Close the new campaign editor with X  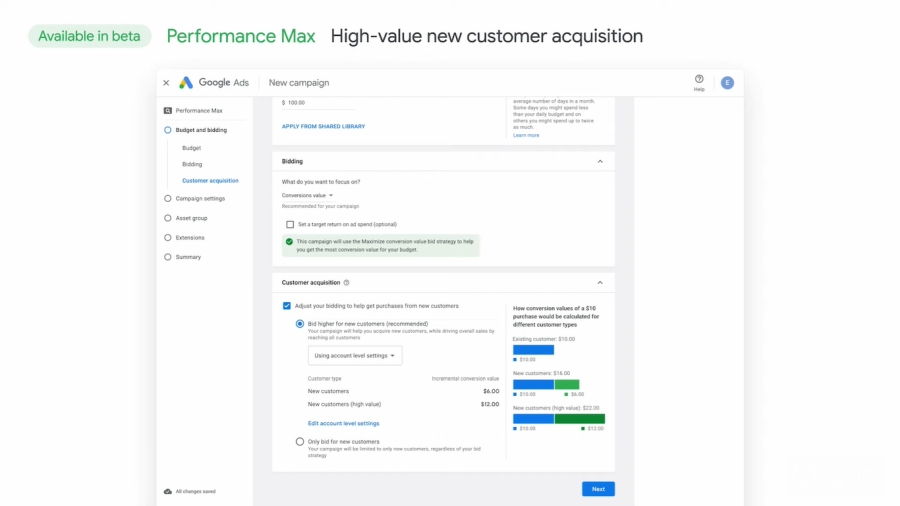coord(166,83)
